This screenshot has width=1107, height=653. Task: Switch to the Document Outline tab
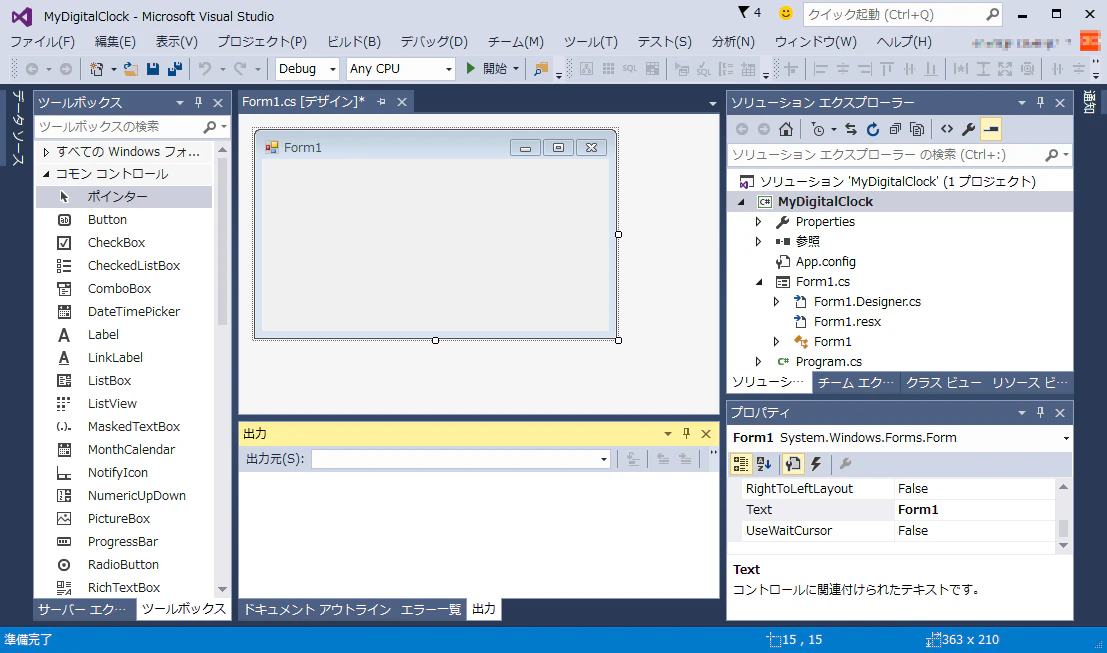[318, 609]
